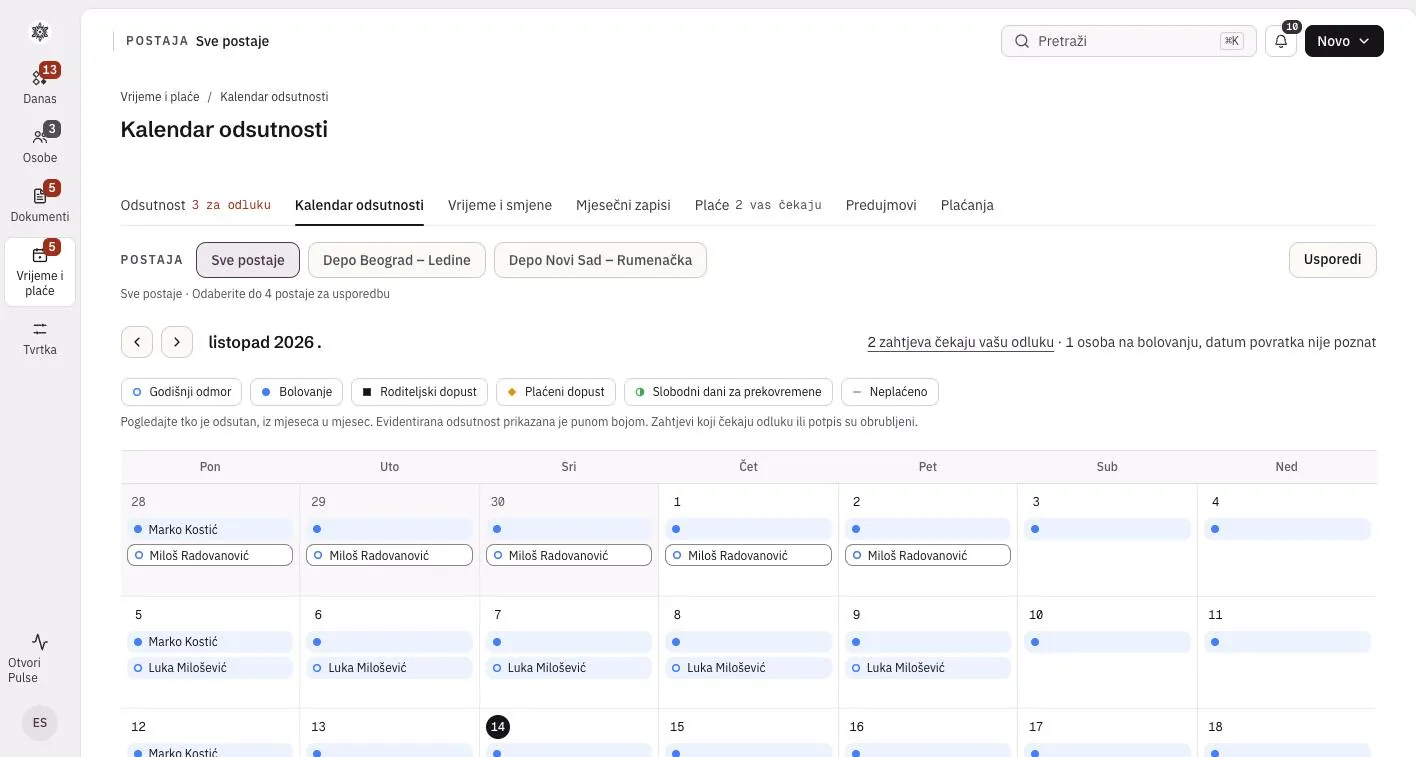Toggle Bolovanje legend filter

pos(297,392)
